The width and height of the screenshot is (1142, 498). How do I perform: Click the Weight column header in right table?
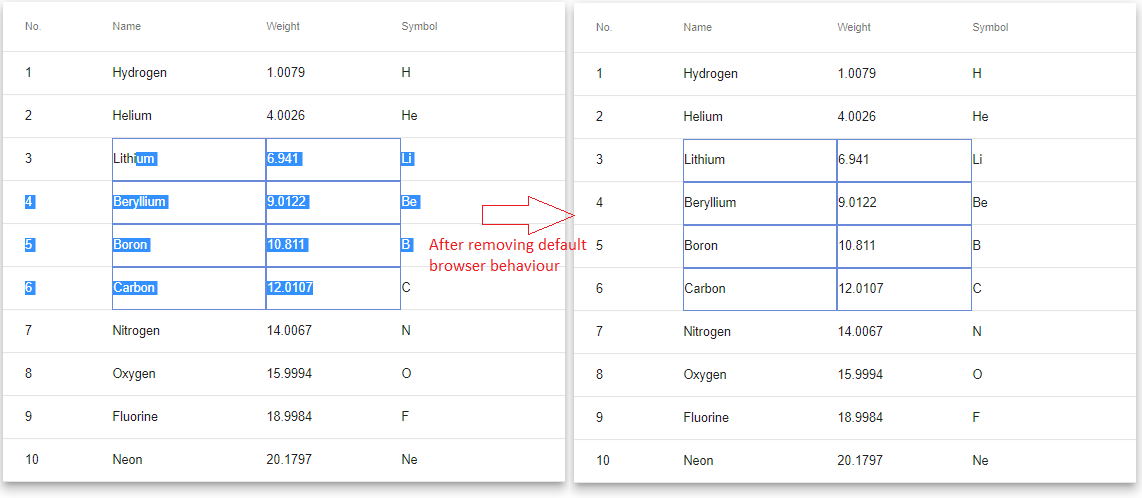pos(854,28)
